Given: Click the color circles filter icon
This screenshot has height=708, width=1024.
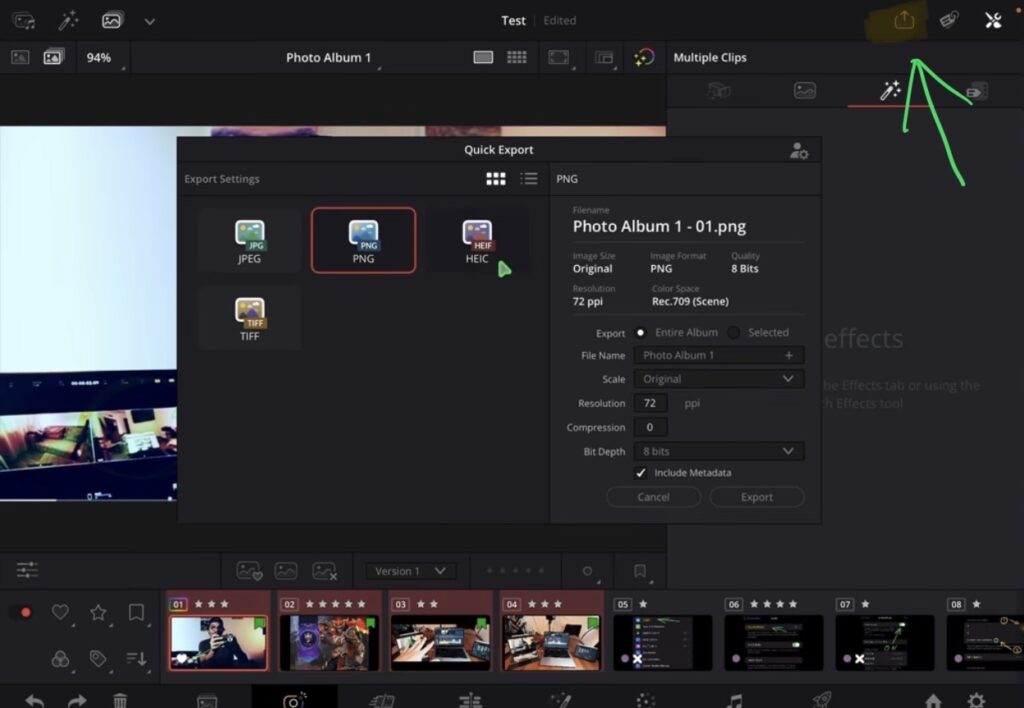Looking at the screenshot, I should pyautogui.click(x=60, y=658).
